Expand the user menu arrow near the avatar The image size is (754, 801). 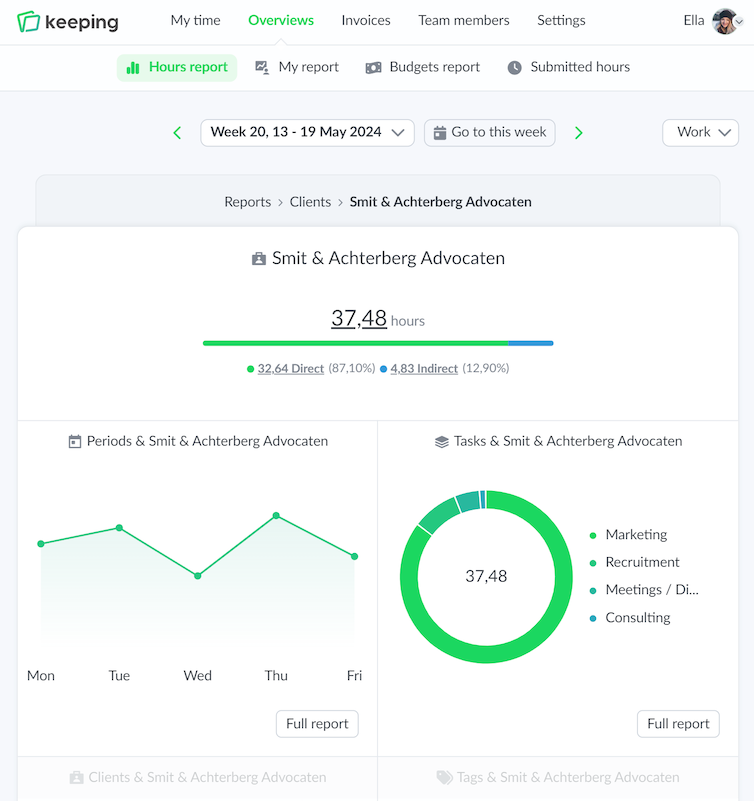[x=739, y=21]
